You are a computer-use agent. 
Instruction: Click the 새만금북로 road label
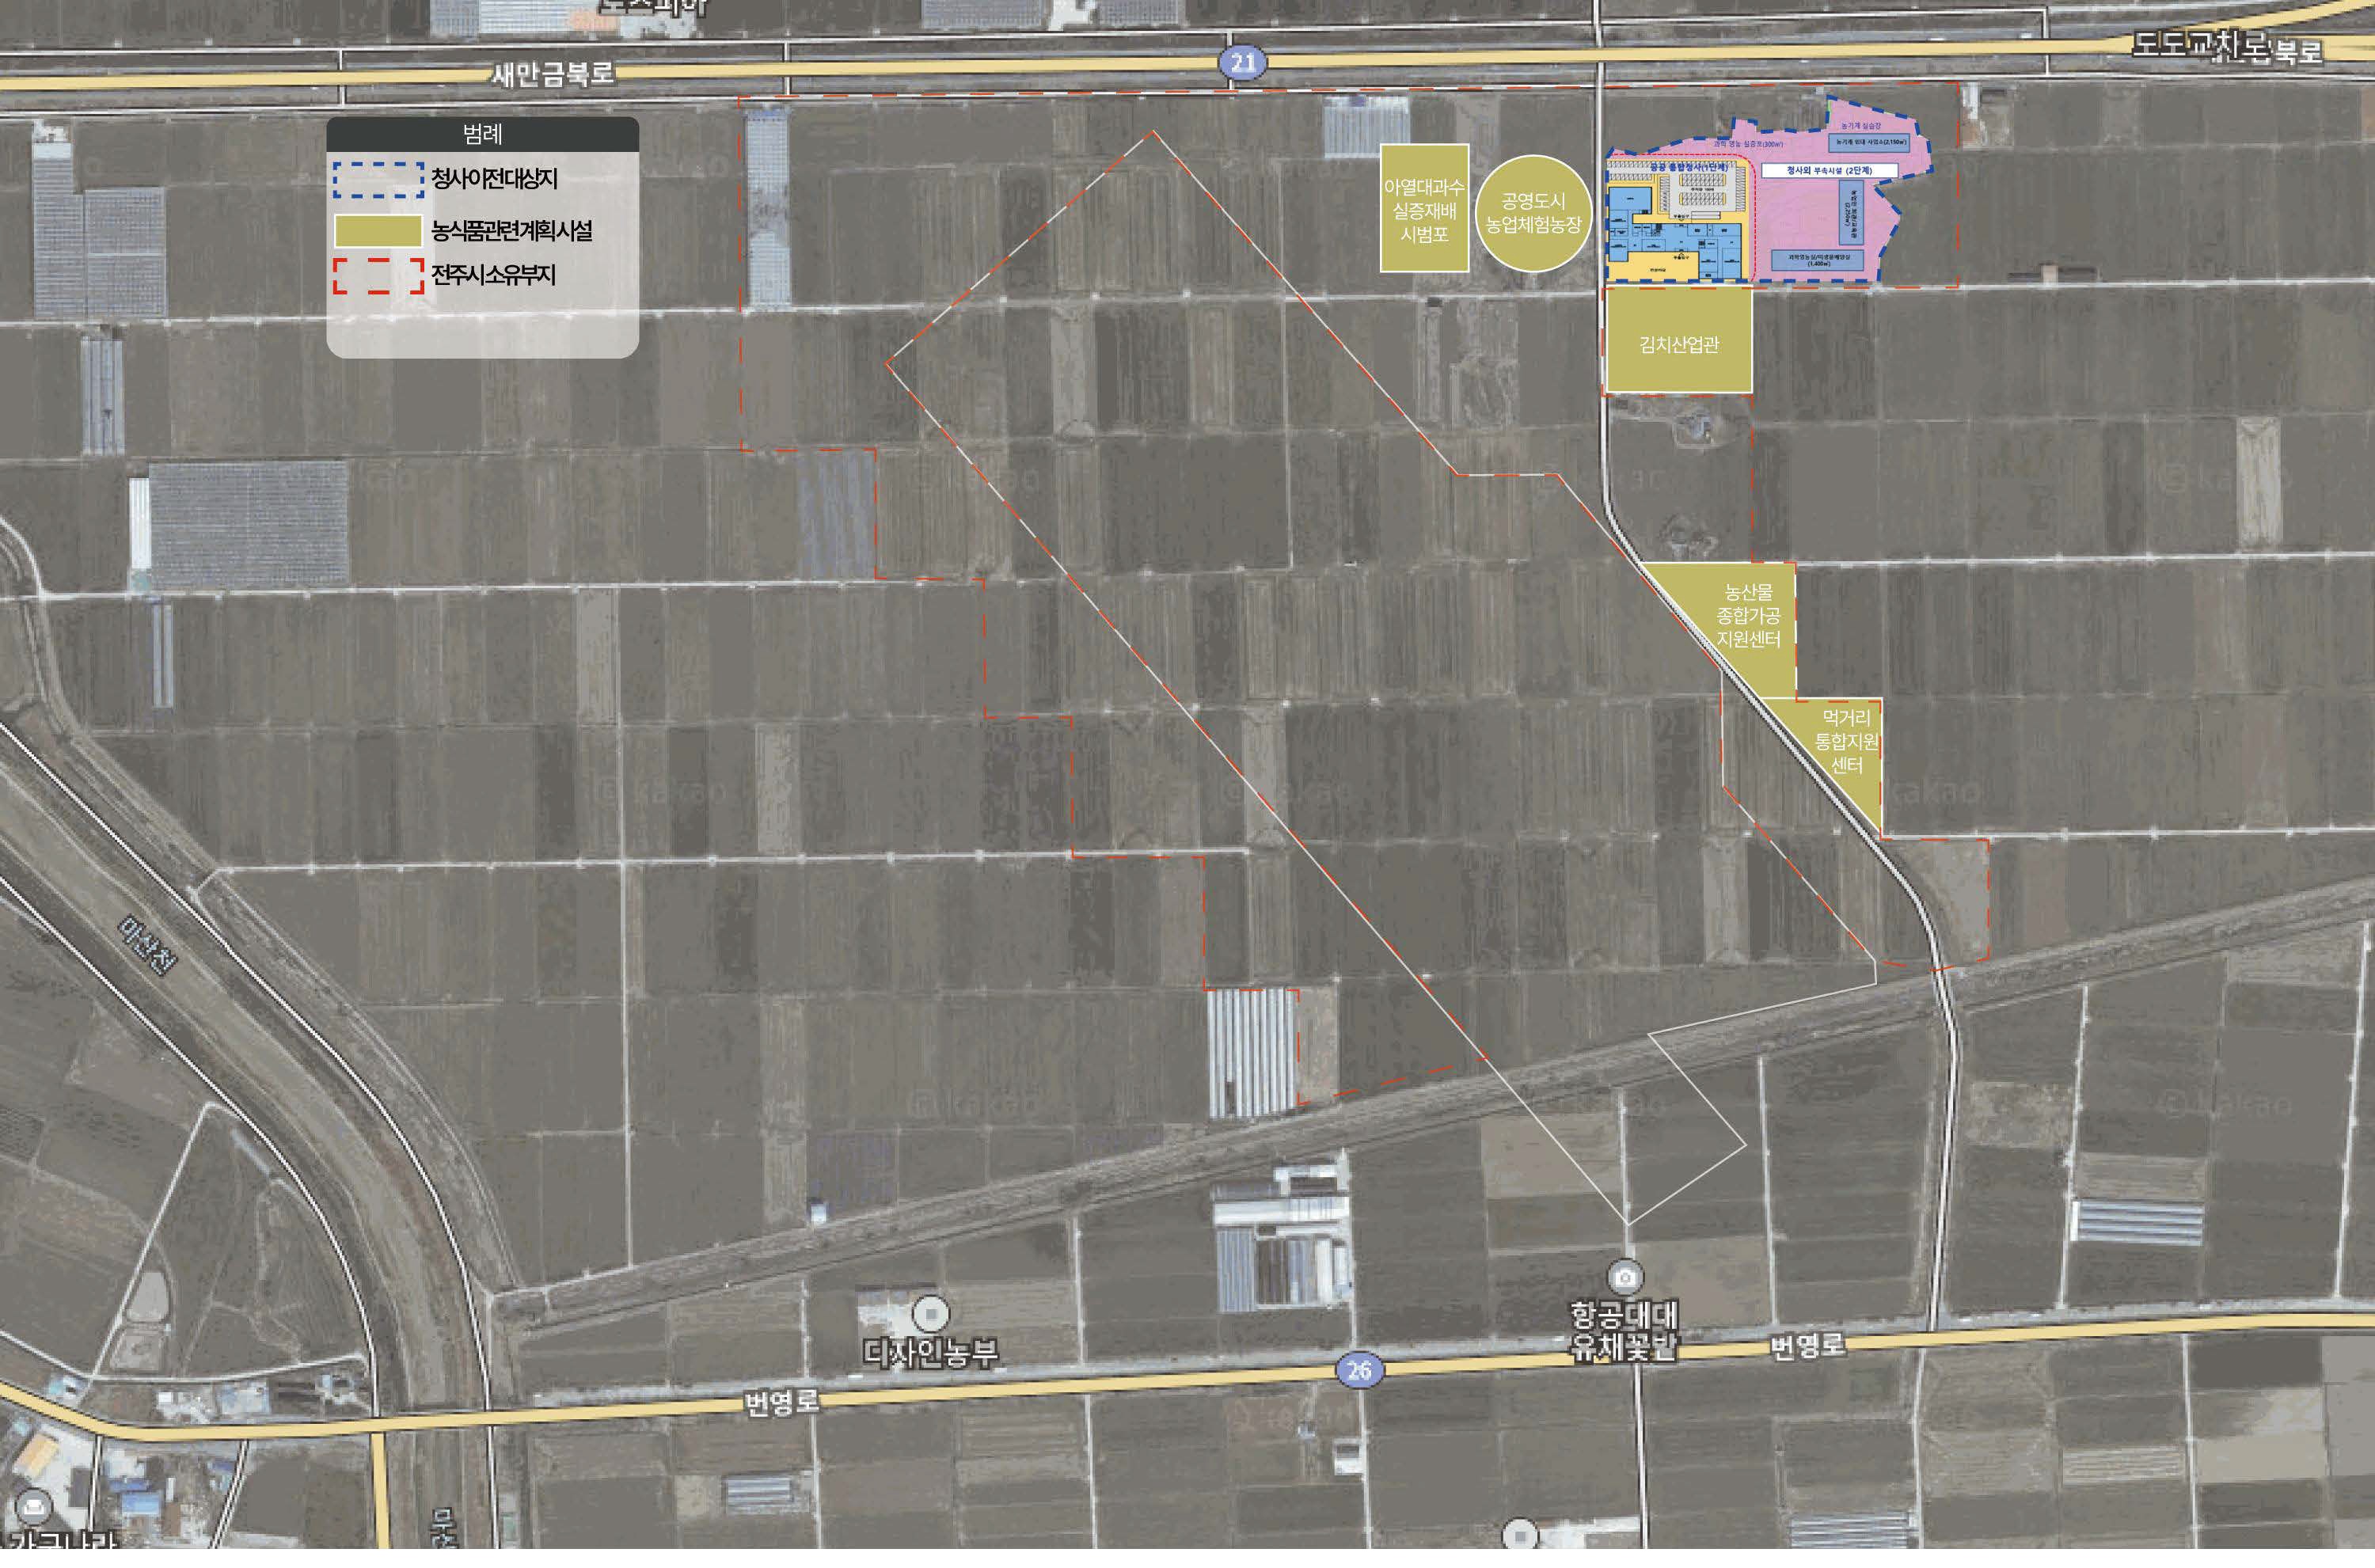coord(552,75)
